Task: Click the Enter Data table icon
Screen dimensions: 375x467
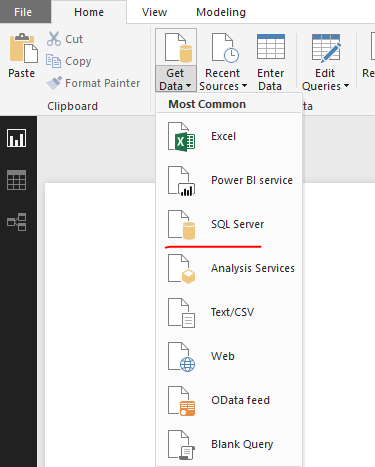Action: [x=271, y=47]
